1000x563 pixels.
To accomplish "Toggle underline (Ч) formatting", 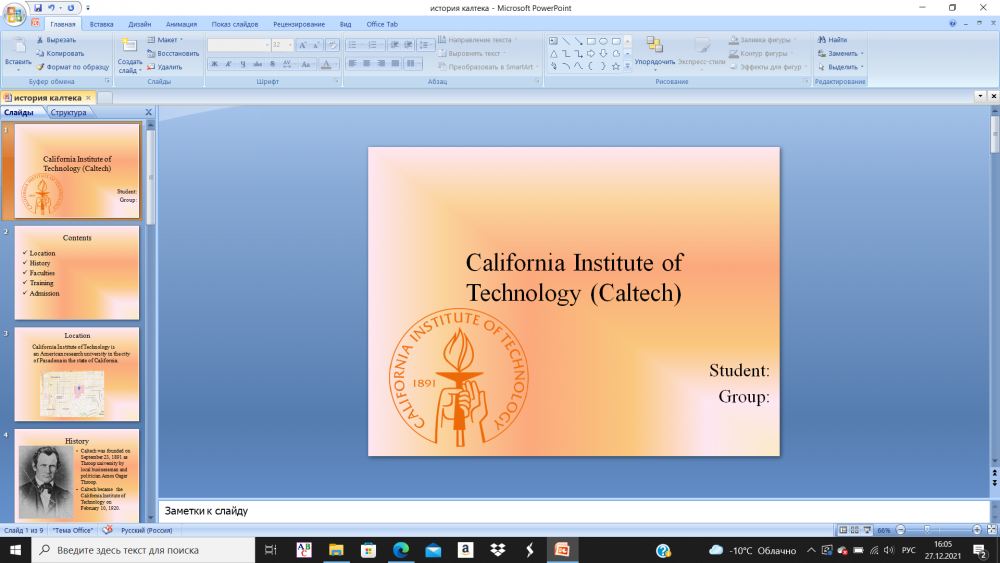I will [243, 64].
